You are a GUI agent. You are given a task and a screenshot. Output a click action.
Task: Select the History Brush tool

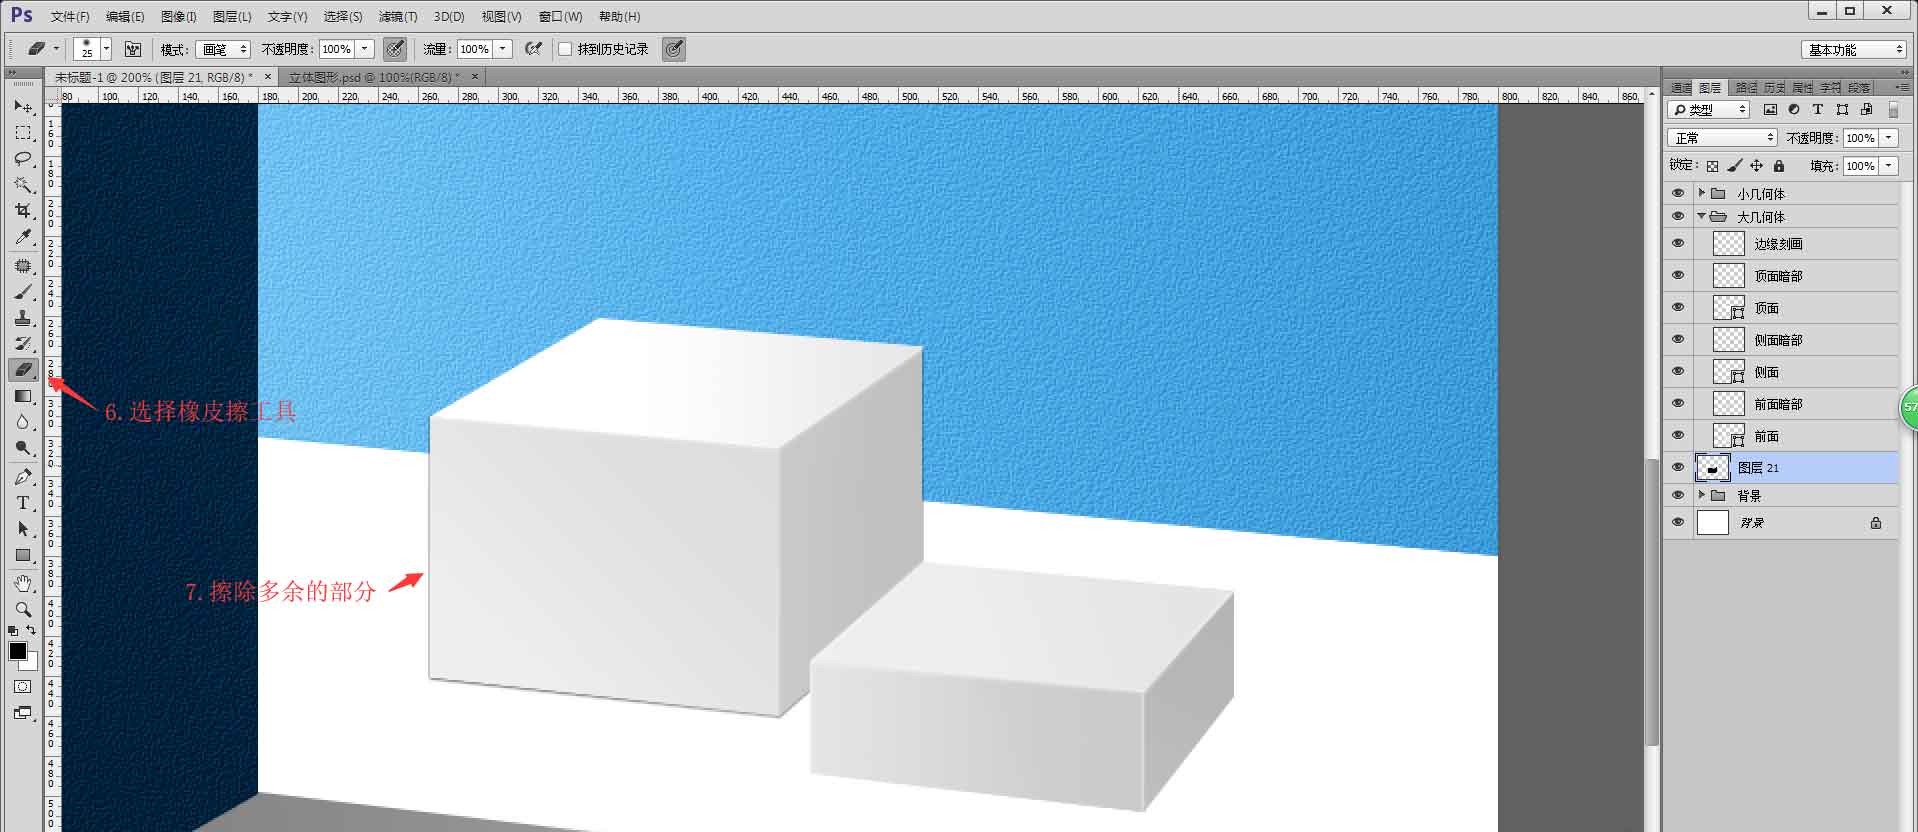pyautogui.click(x=23, y=344)
